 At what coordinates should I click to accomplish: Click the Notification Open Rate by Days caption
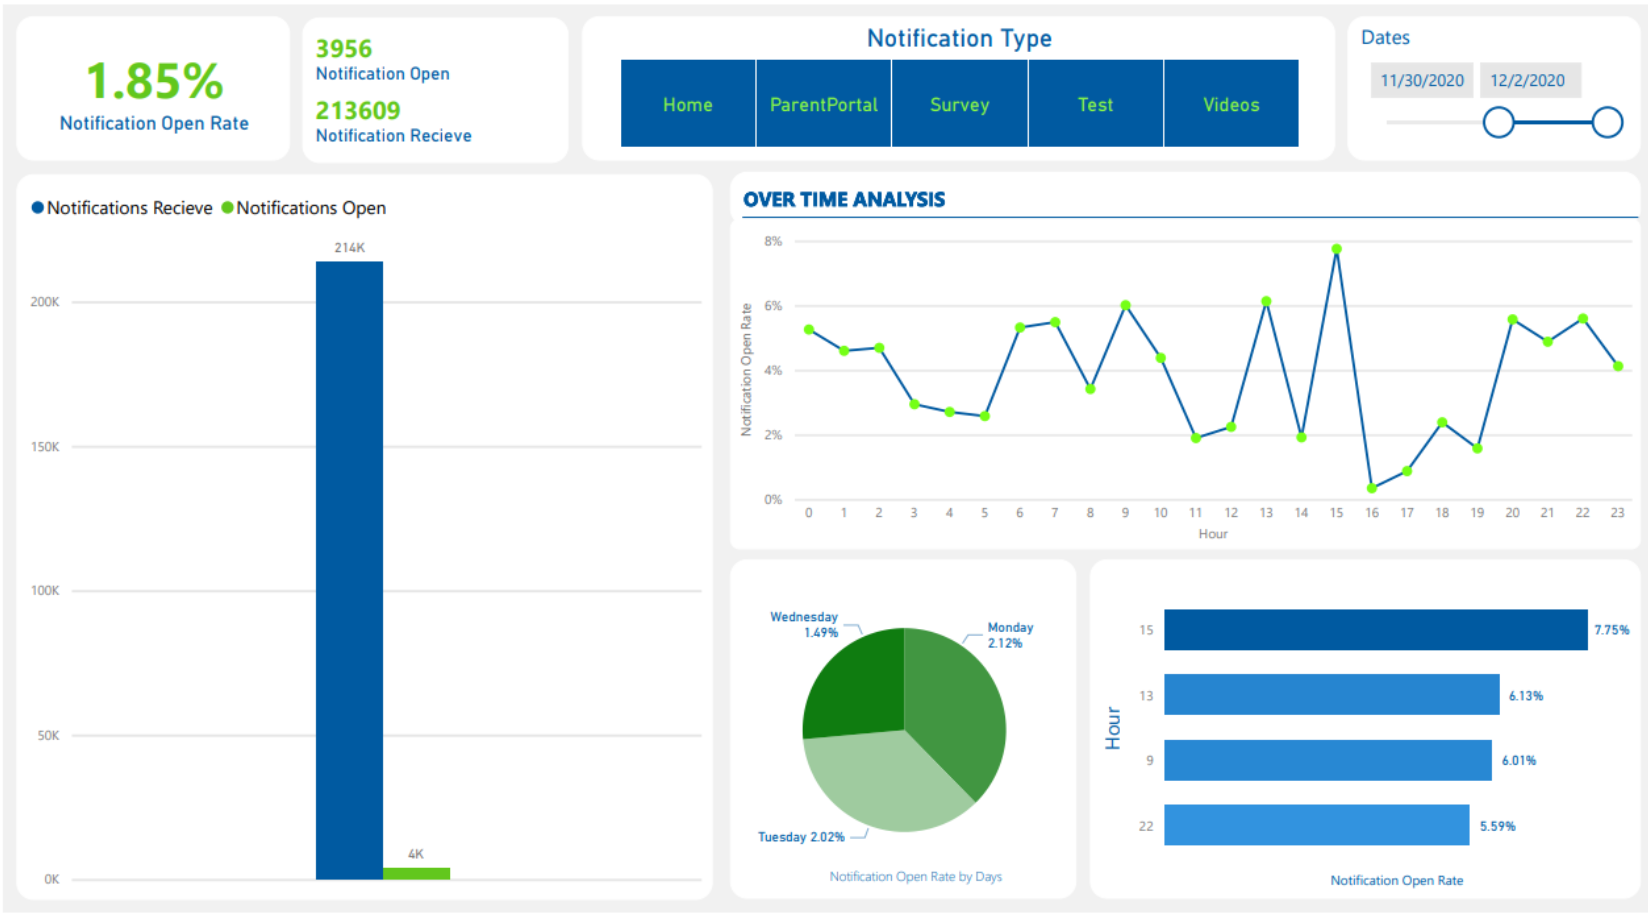pyautogui.click(x=915, y=876)
